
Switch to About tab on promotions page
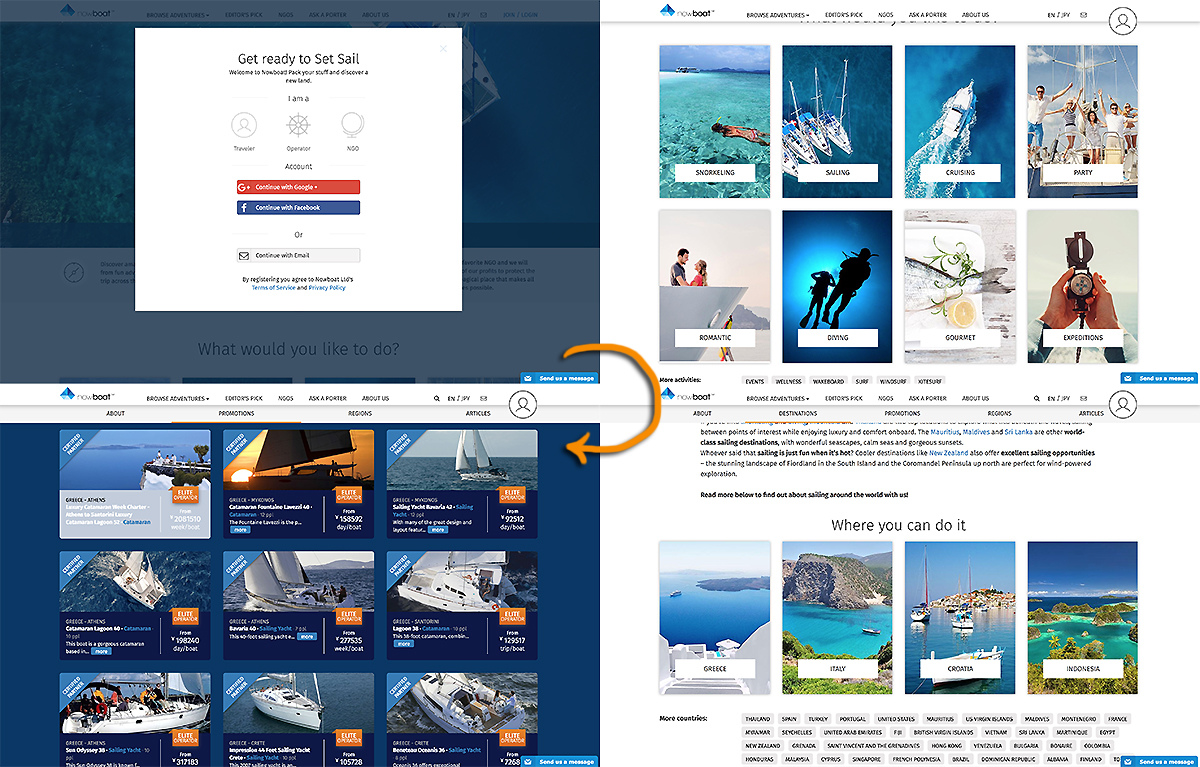[x=116, y=413]
